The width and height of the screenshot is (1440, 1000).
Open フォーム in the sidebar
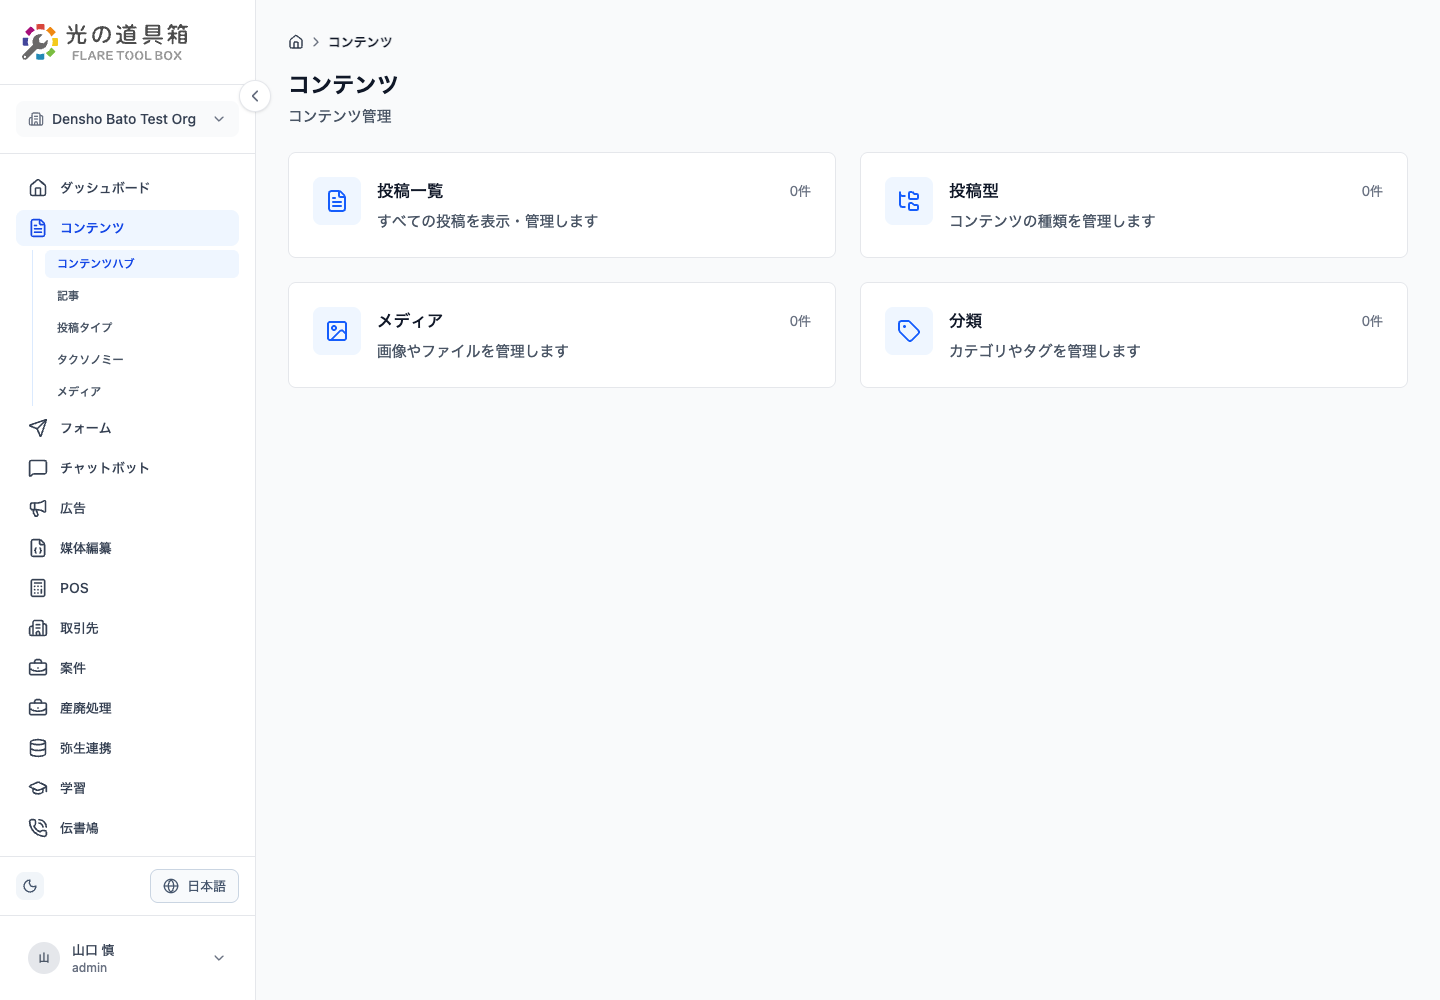(127, 428)
